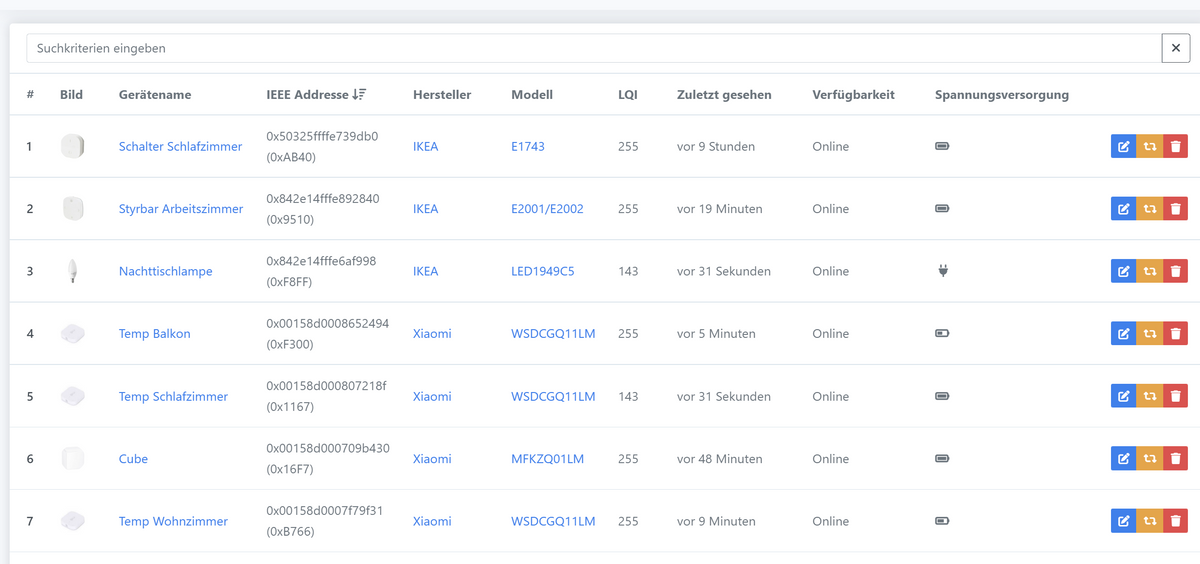Click 'vor 48 Minuten' last seen value
Screen dimensions: 1200x564
[x=720, y=459]
